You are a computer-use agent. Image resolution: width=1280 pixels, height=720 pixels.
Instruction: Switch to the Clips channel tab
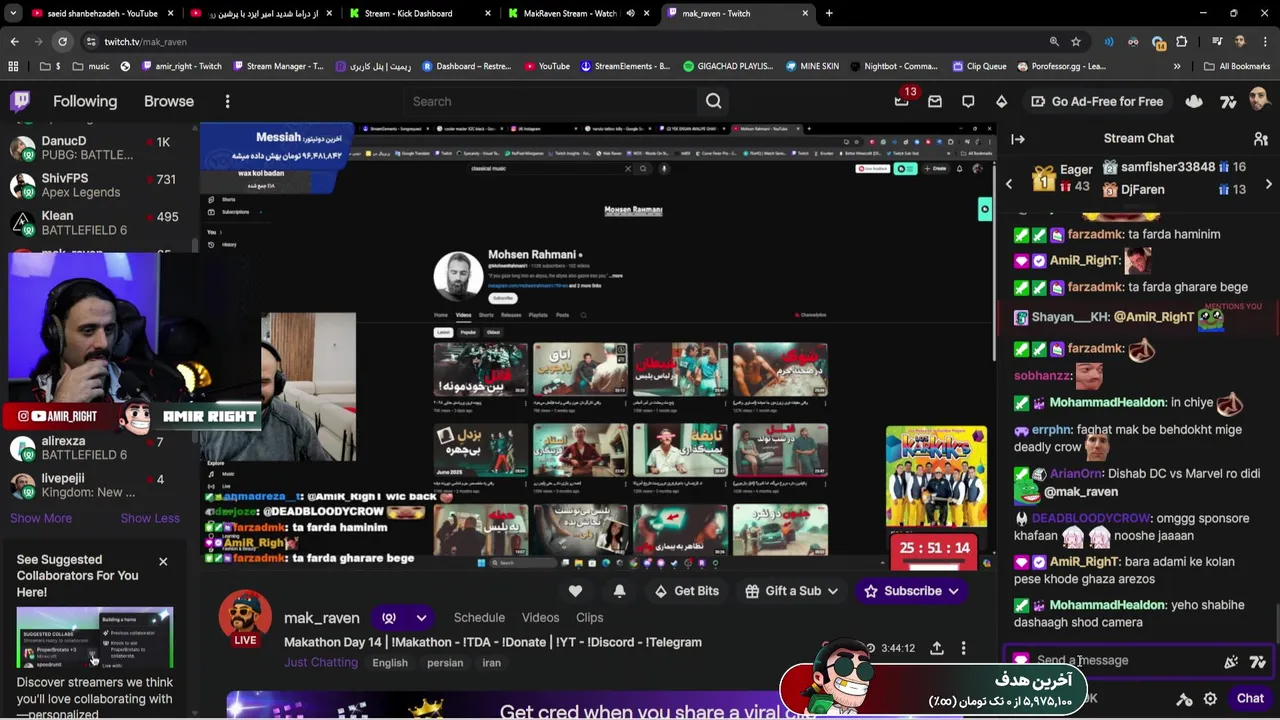[x=589, y=618]
